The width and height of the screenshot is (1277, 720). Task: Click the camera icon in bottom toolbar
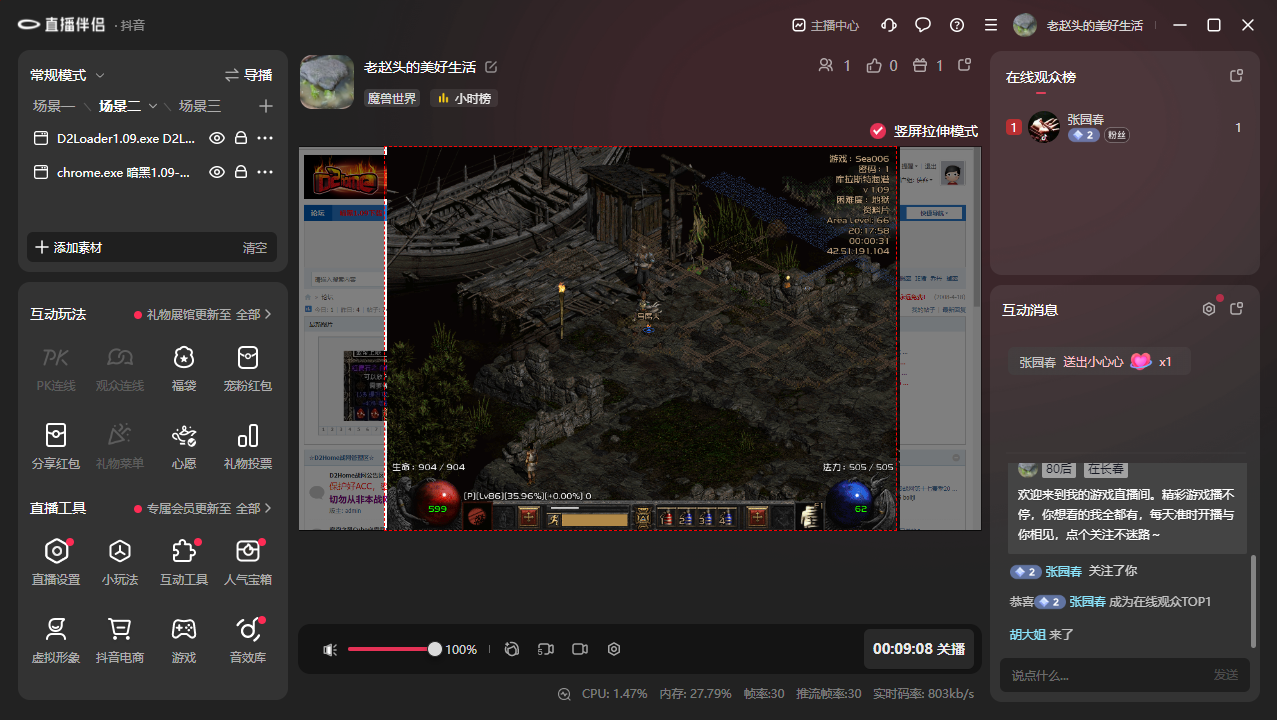point(580,649)
